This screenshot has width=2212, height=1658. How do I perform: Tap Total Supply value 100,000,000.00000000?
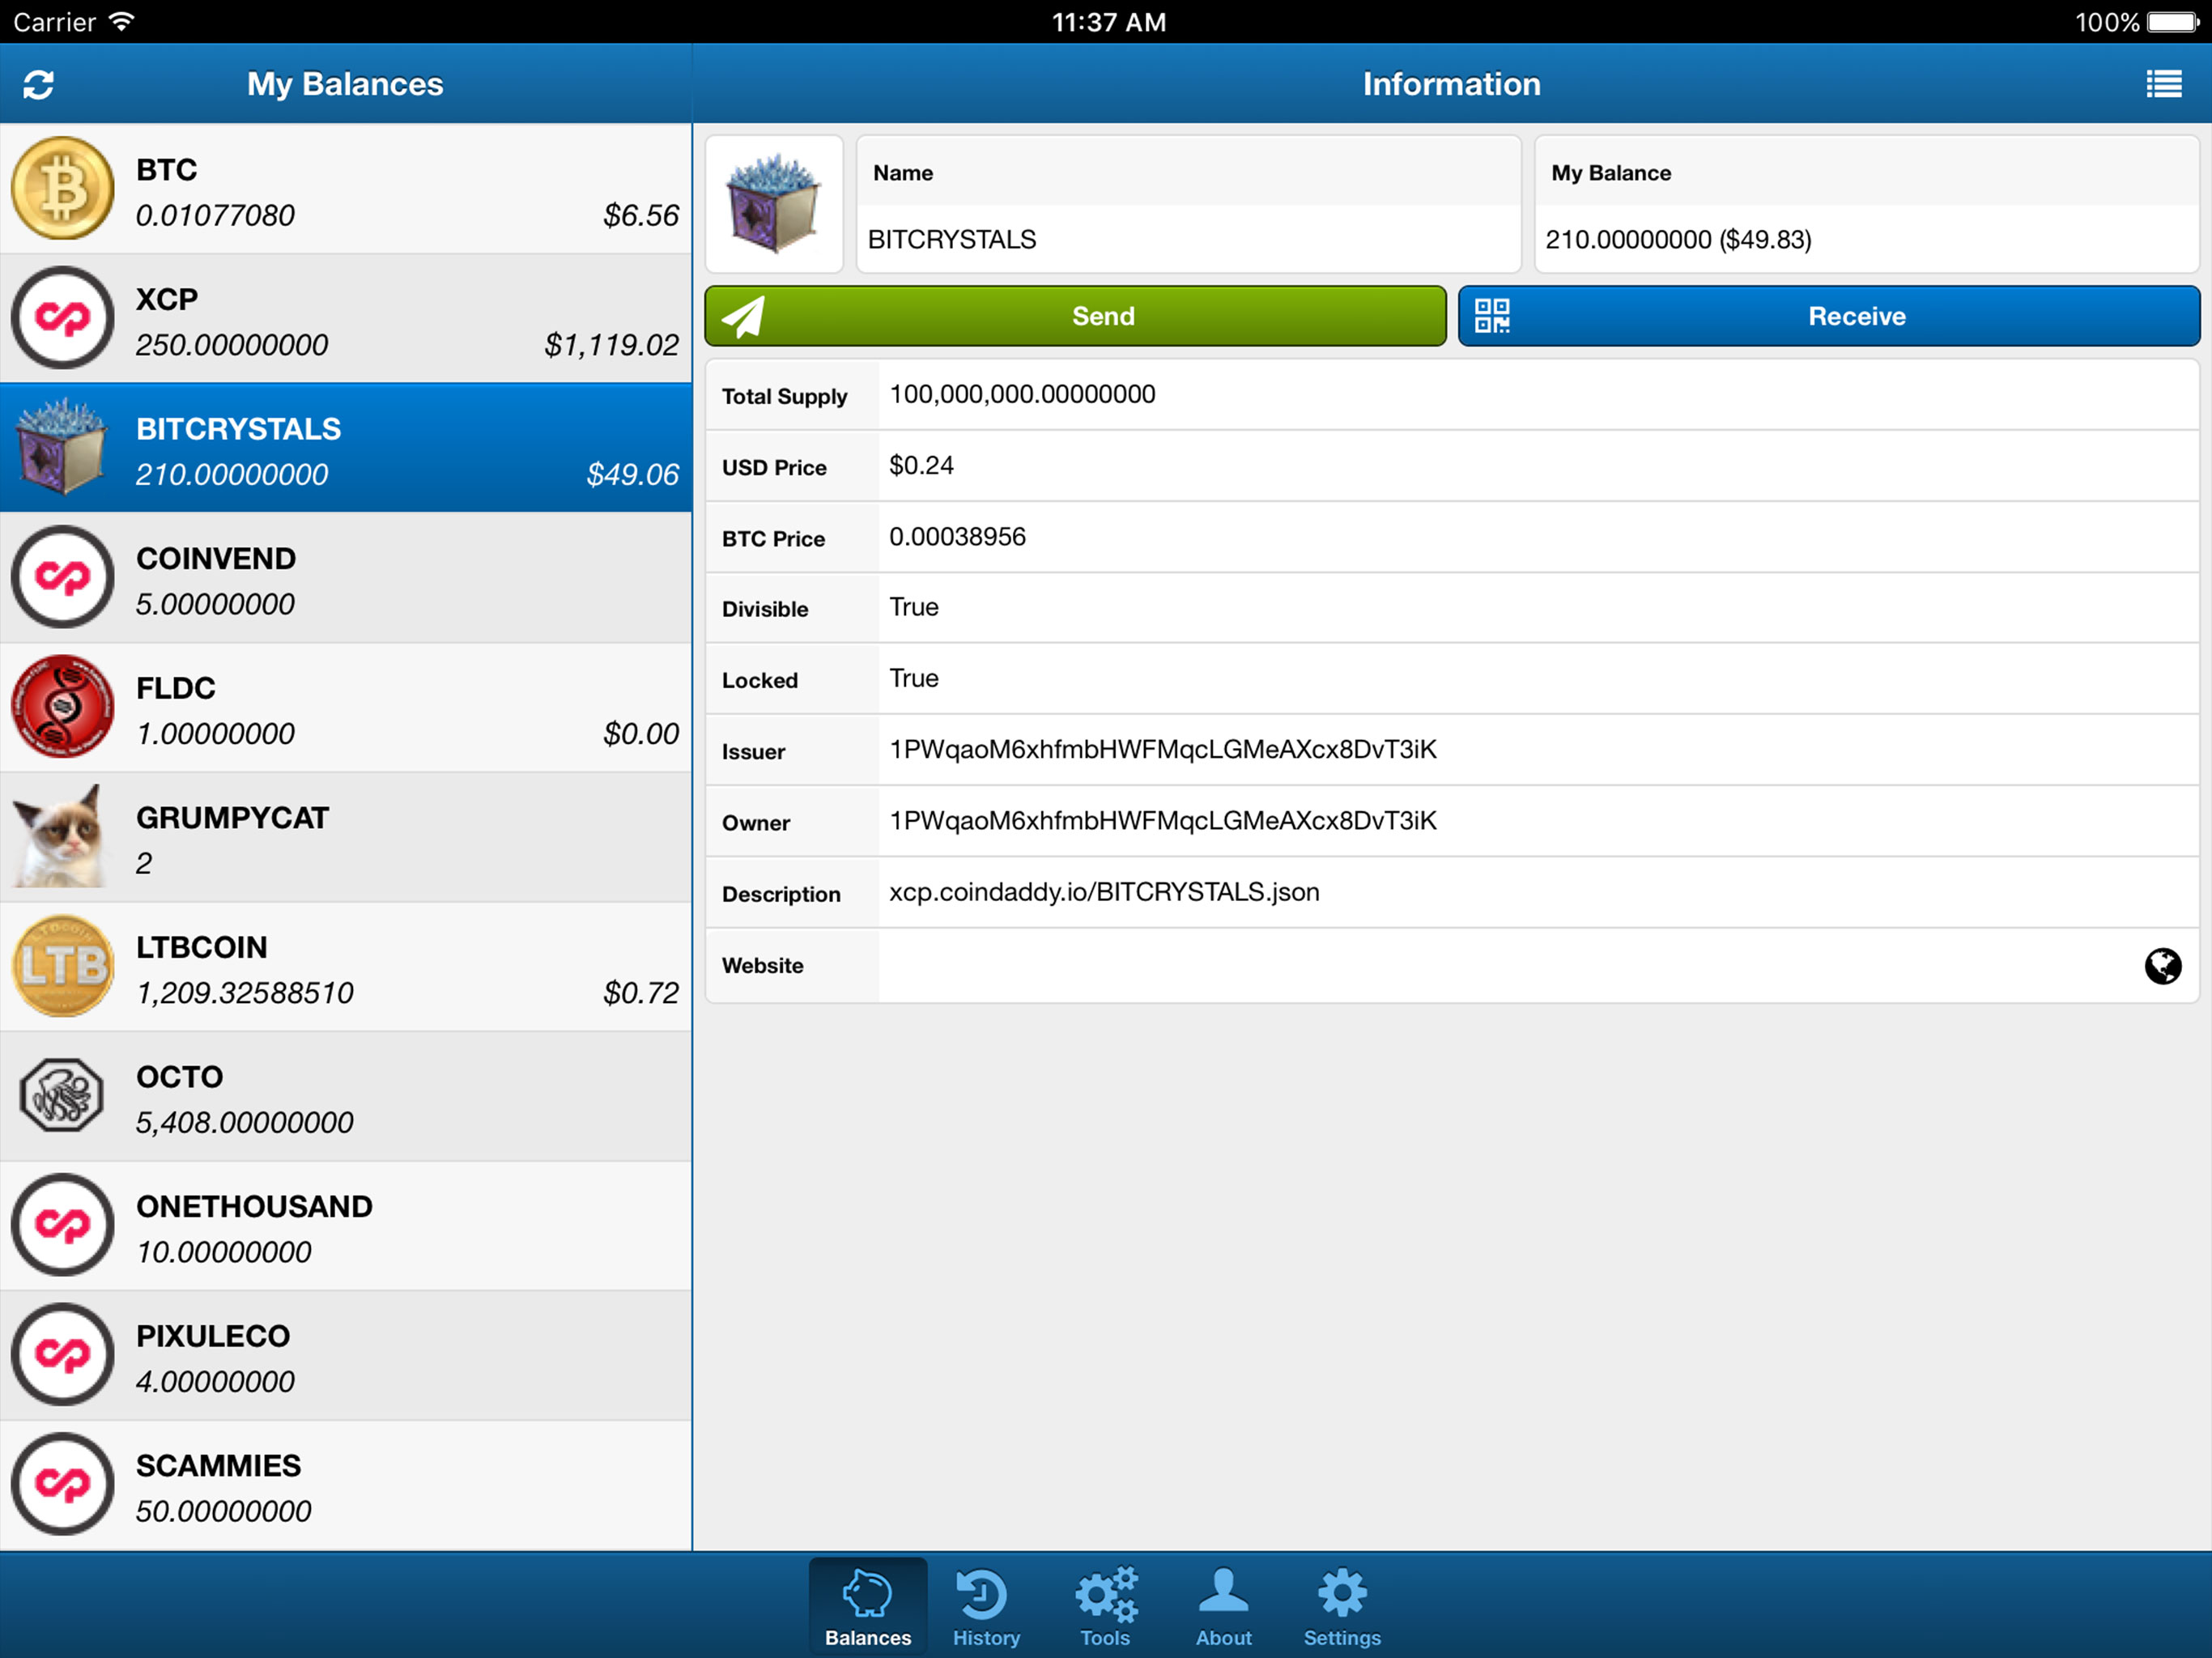(x=1022, y=394)
